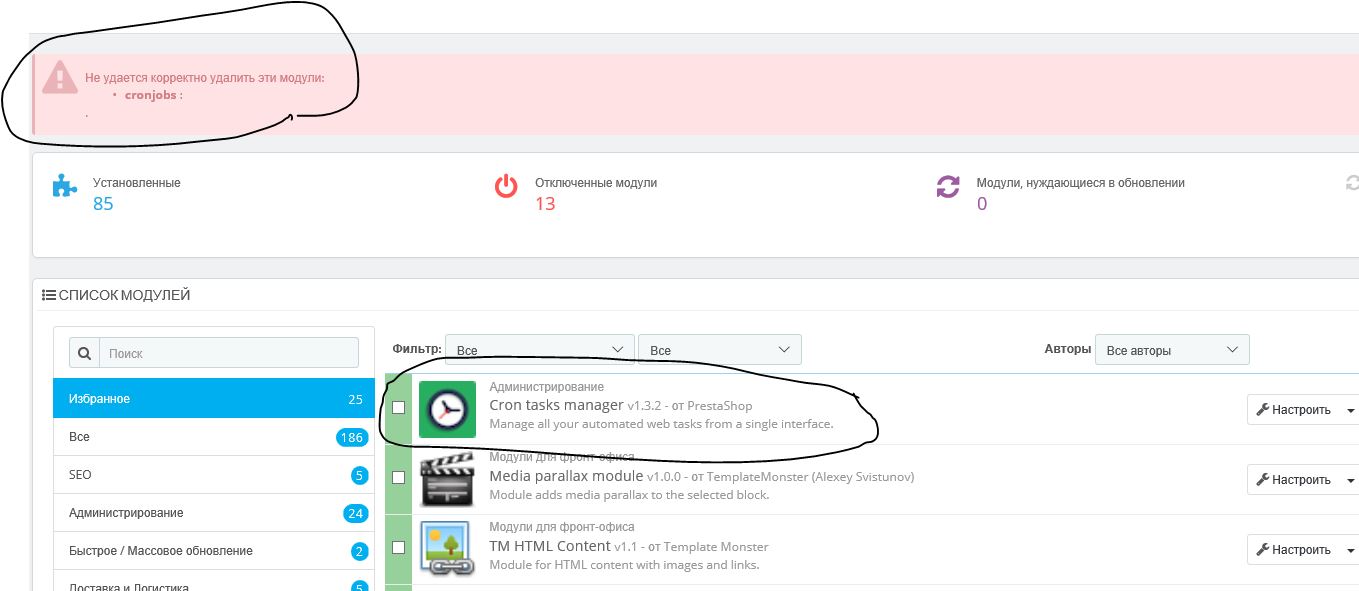Tick the TM HTML Content checkbox
Image resolution: width=1359 pixels, height=591 pixels.
coord(398,548)
